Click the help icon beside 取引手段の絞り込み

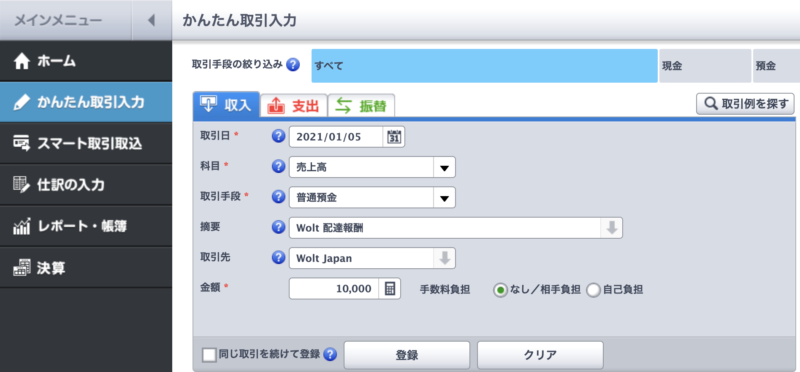pos(293,65)
